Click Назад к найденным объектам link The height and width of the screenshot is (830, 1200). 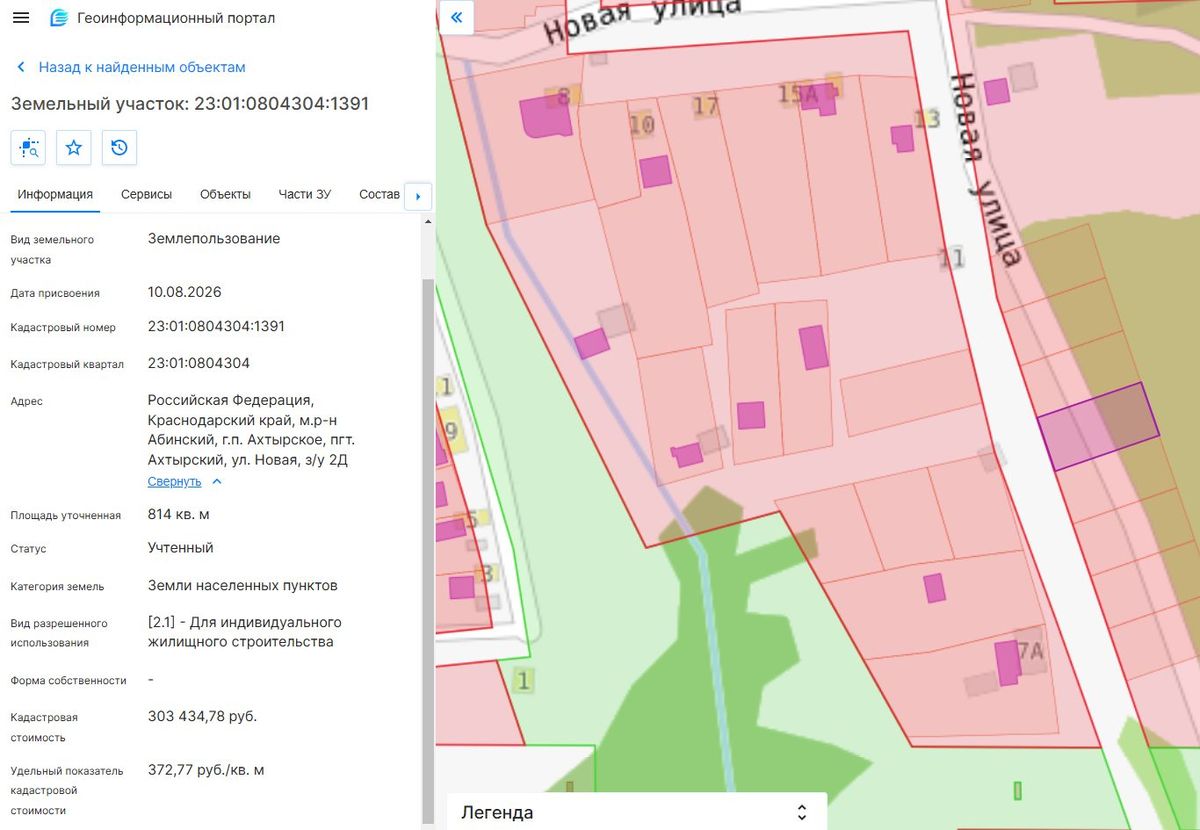point(142,67)
